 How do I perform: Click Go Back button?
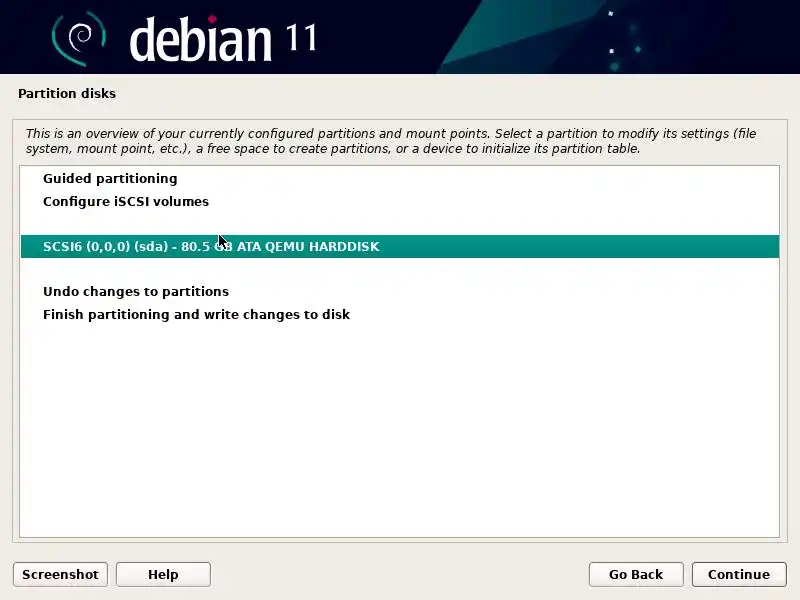636,574
